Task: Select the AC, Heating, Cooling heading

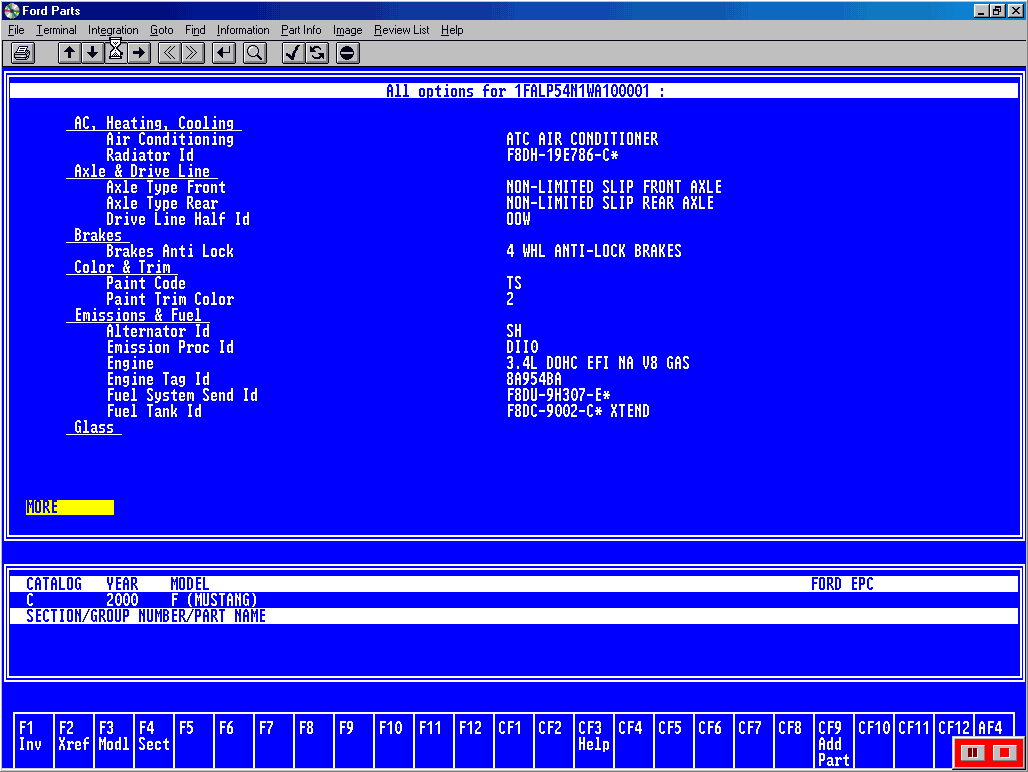Action: 153,123
